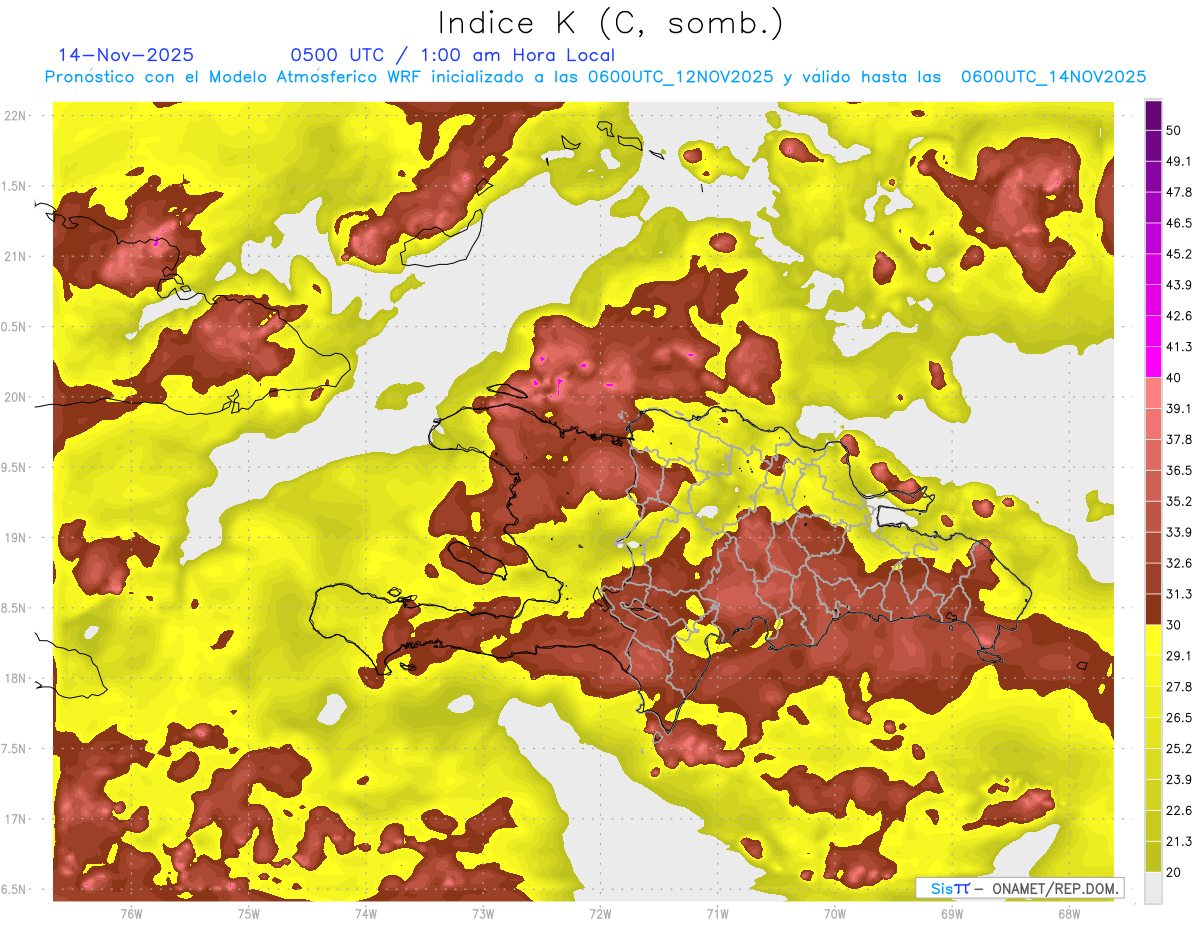Click the '20' color bar label

tap(1175, 872)
